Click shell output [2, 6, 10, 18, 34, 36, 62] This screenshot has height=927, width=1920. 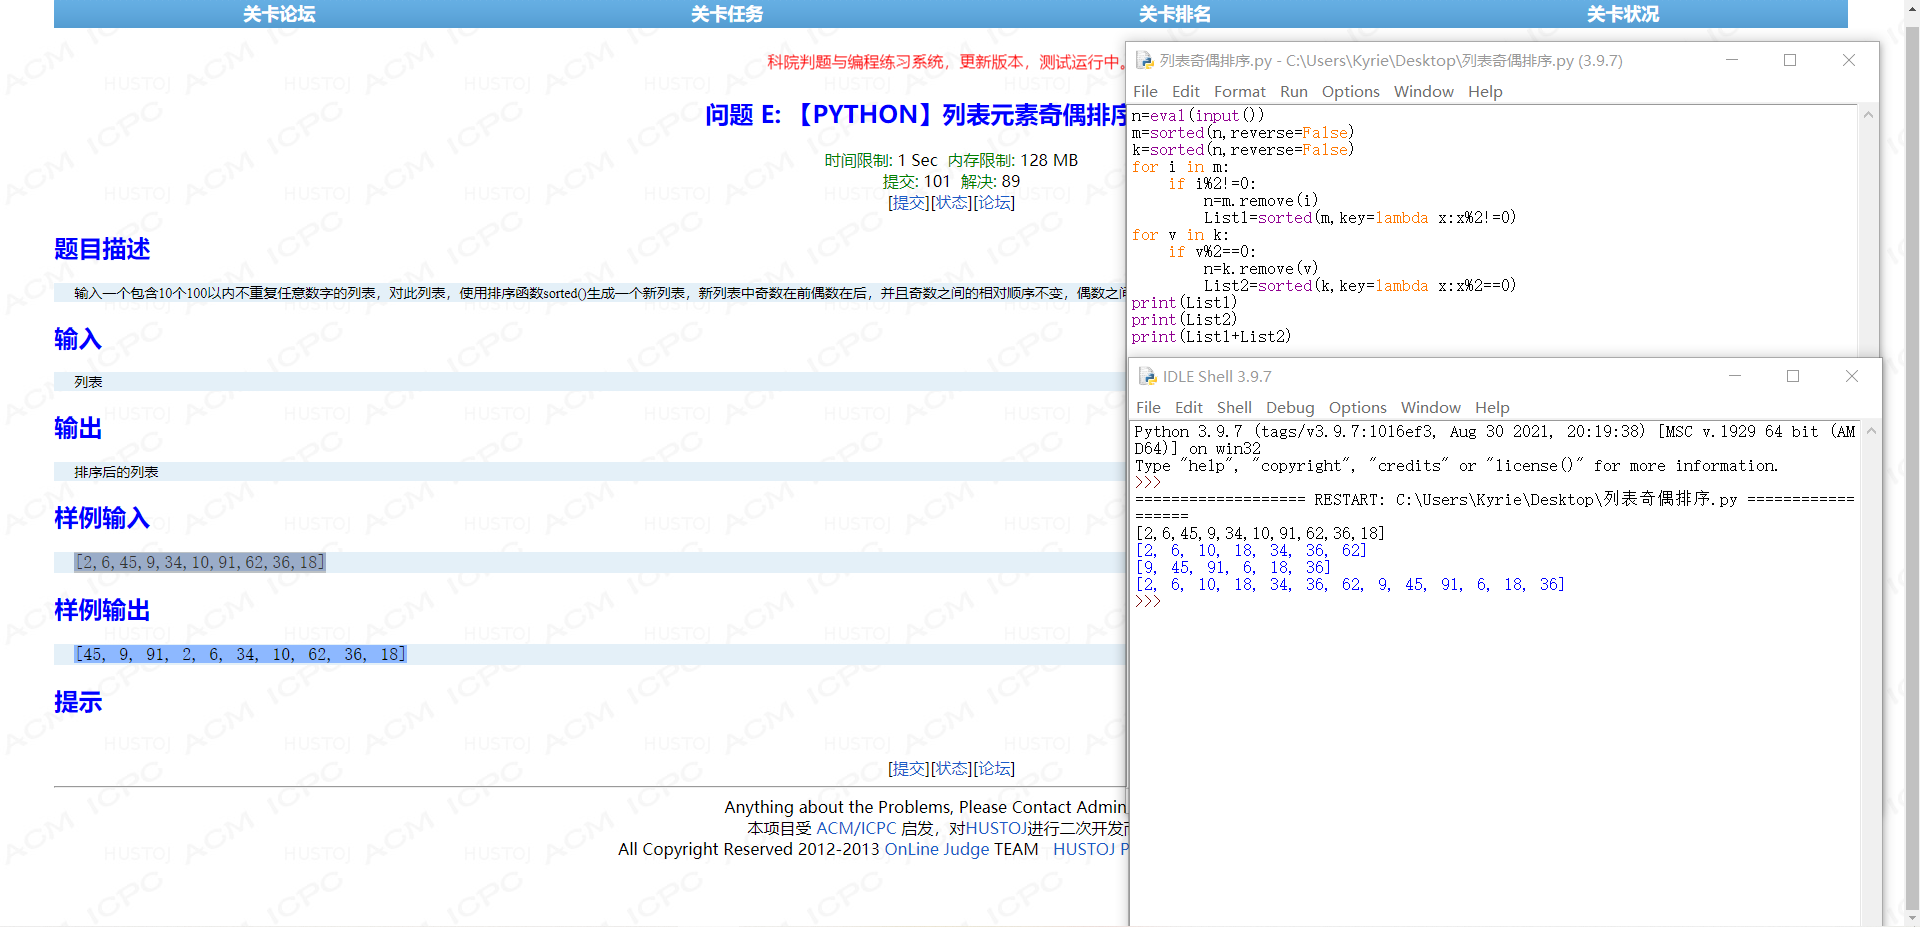1251,551
